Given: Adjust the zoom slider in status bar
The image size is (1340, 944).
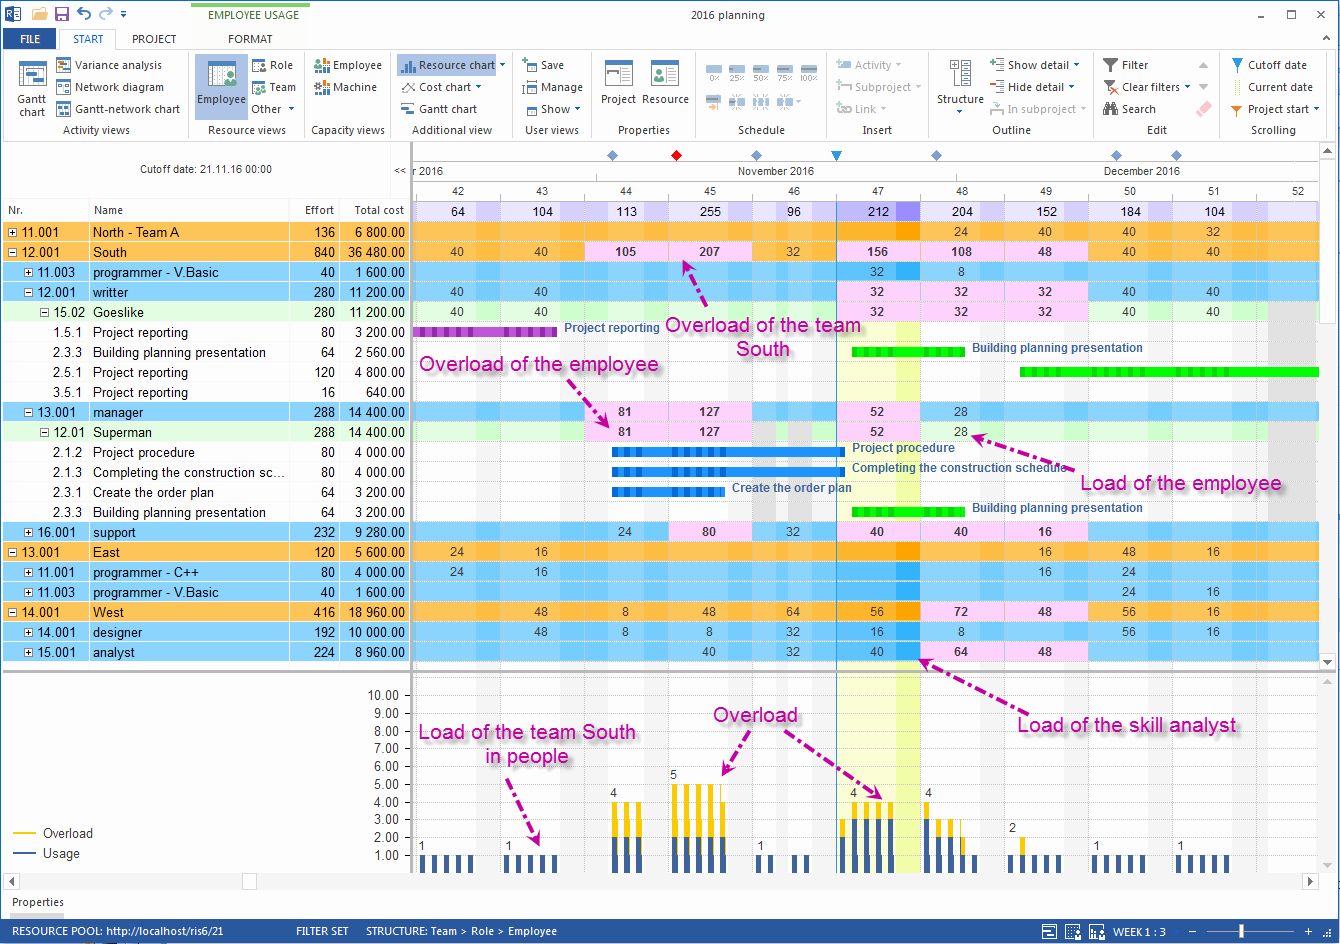Looking at the screenshot, I should 1242,931.
